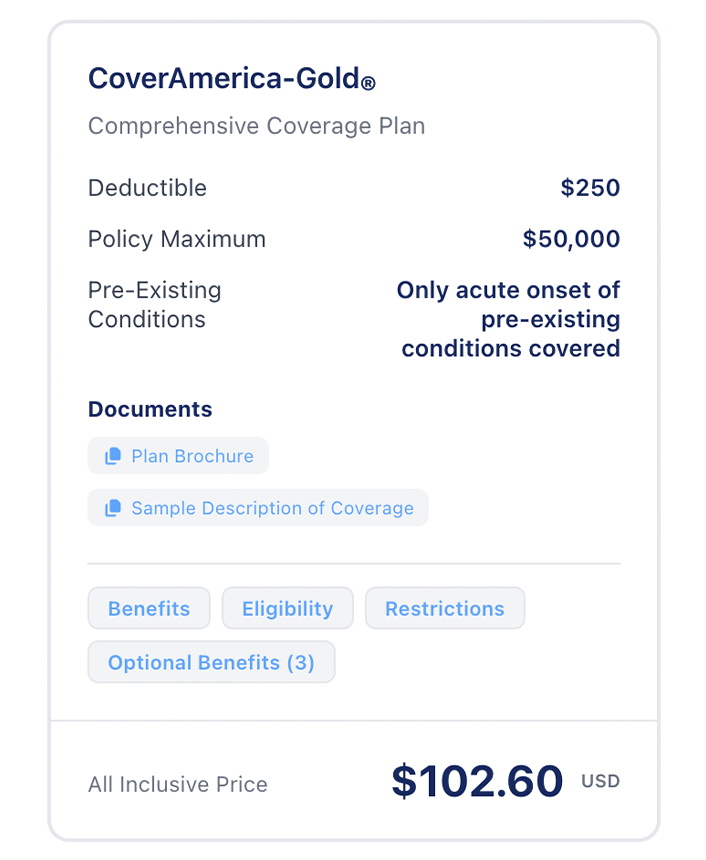Image resolution: width=706 pixels, height=860 pixels.
Task: Click the $250 deductible amount
Action: click(x=590, y=188)
